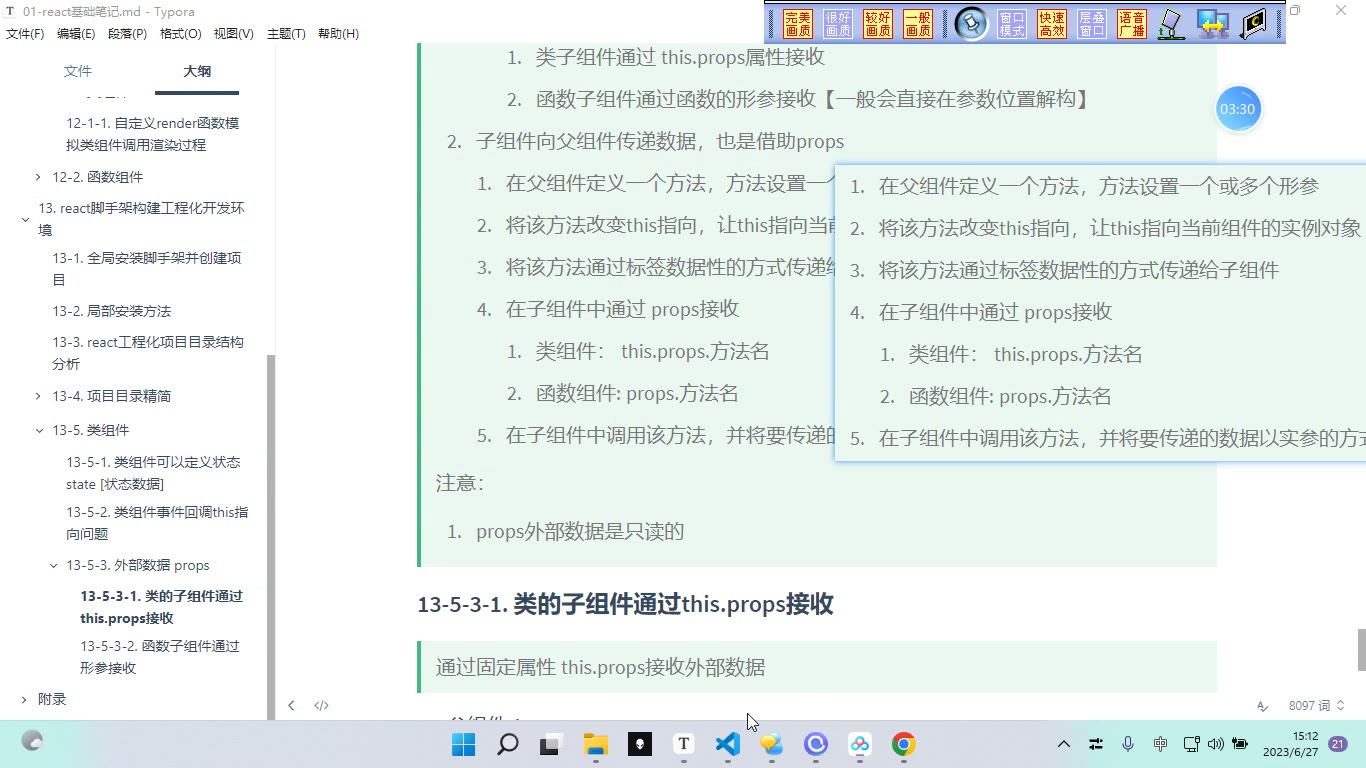Image resolution: width=1366 pixels, height=768 pixels.
Task: Expand the 13-4. 项目目录精简 outline item
Action: (x=39, y=396)
